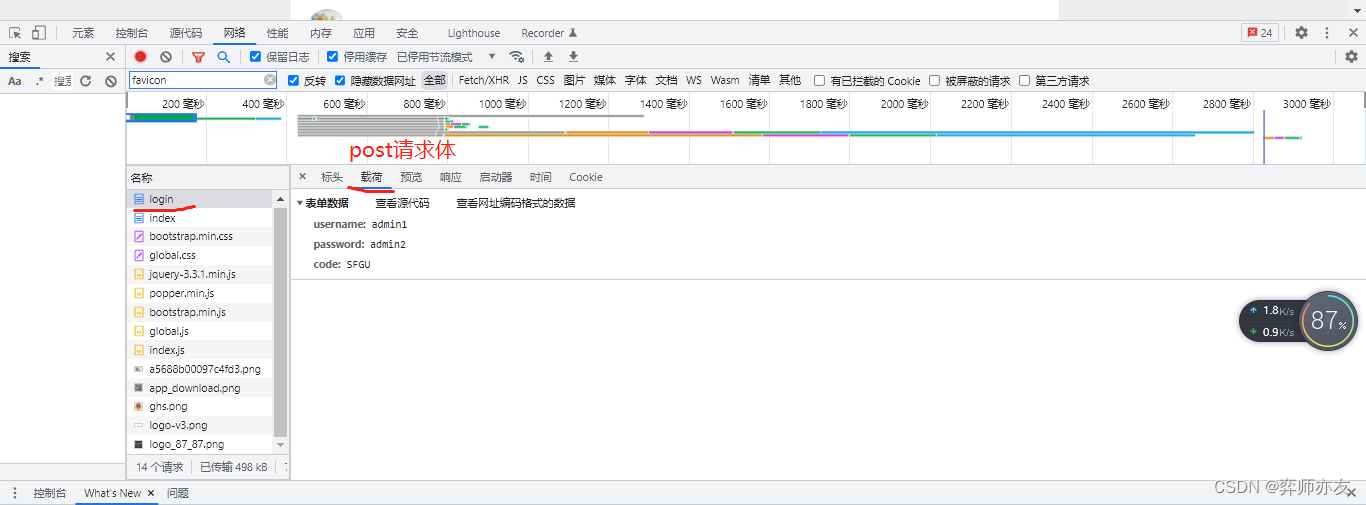Filter requests by JS type
Viewport: 1366px width, 505px height.
click(523, 81)
